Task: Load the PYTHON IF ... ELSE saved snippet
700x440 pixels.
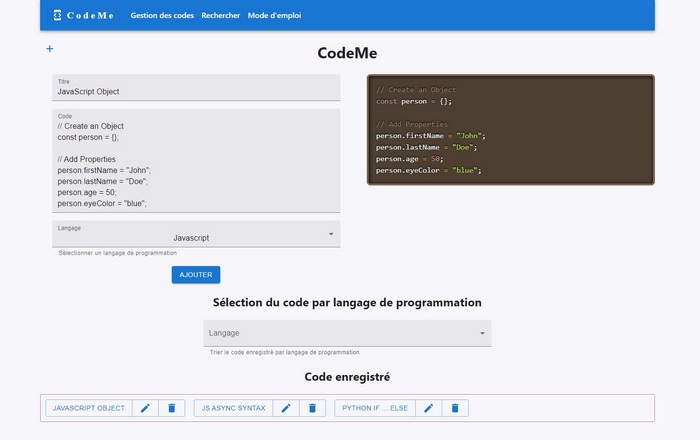Action: point(375,408)
